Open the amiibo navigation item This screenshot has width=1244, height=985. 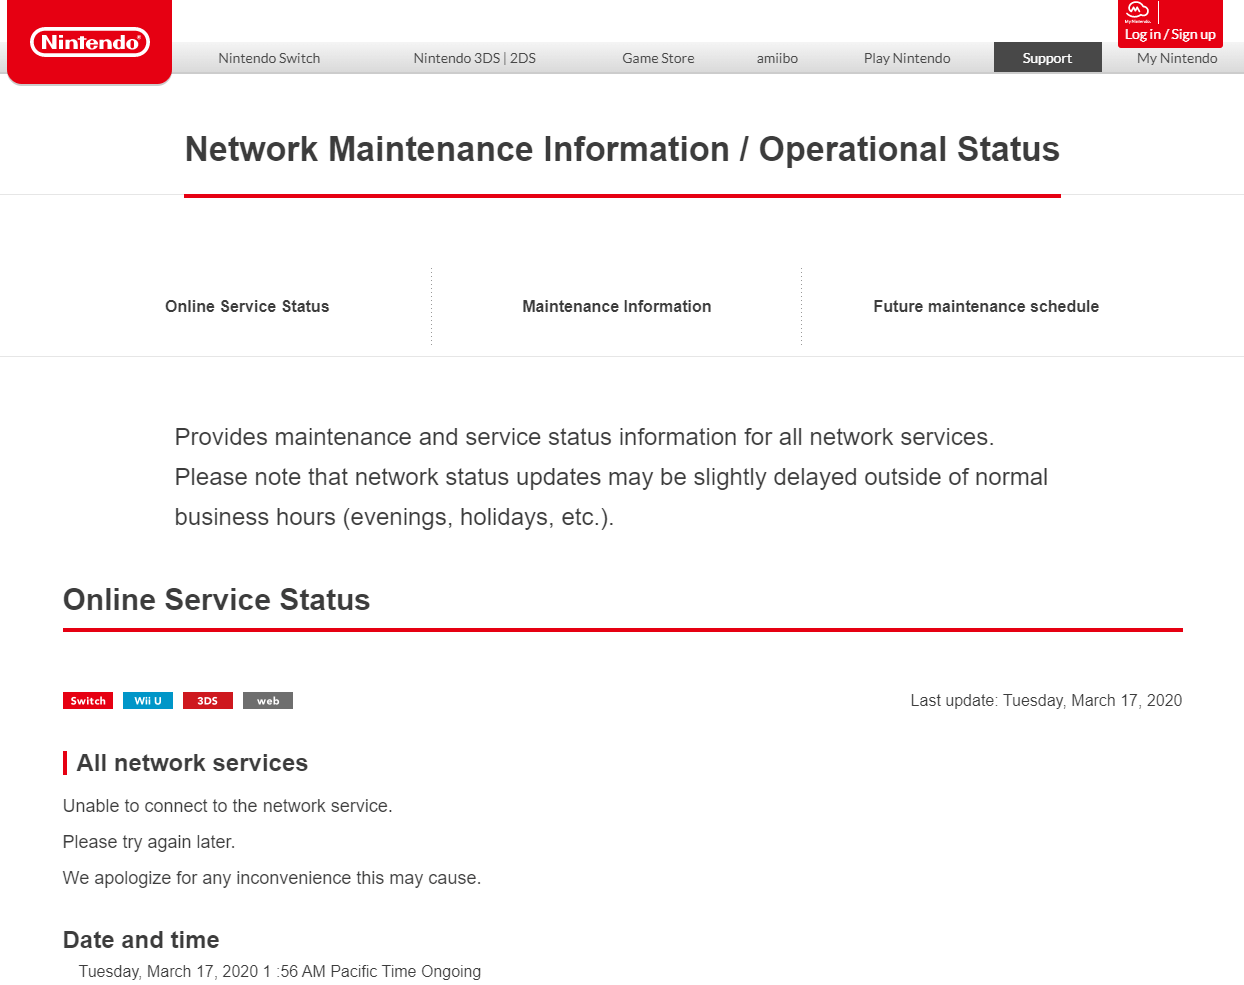[777, 58]
